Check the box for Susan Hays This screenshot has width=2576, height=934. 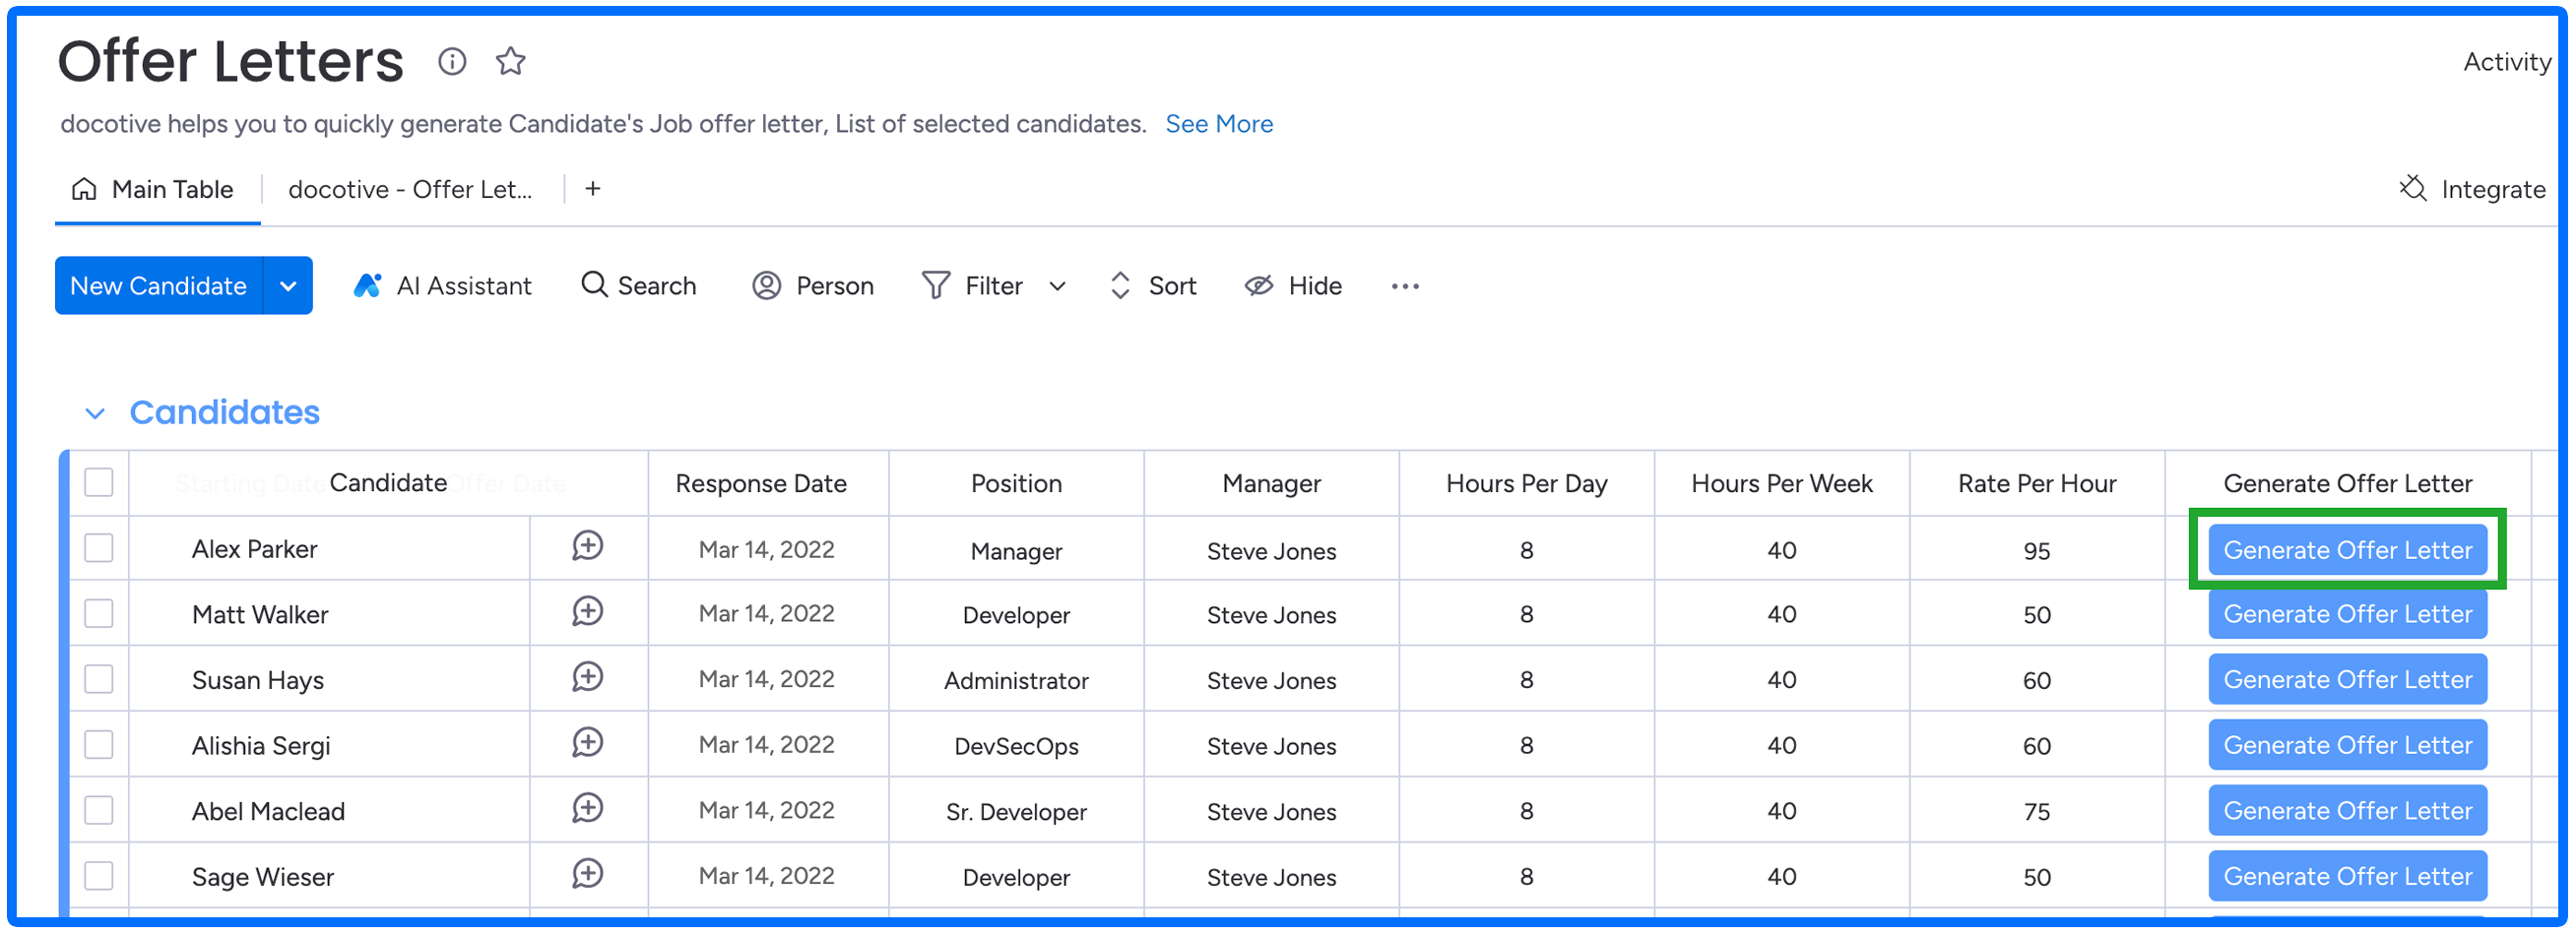pos(99,680)
